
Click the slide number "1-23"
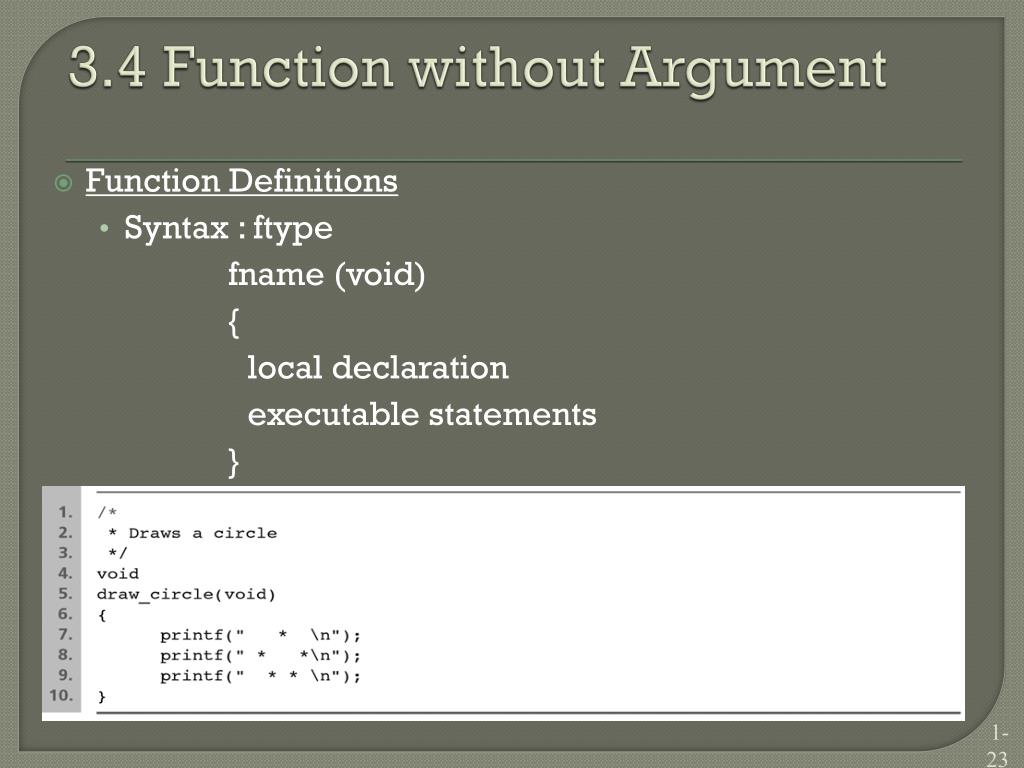999,746
